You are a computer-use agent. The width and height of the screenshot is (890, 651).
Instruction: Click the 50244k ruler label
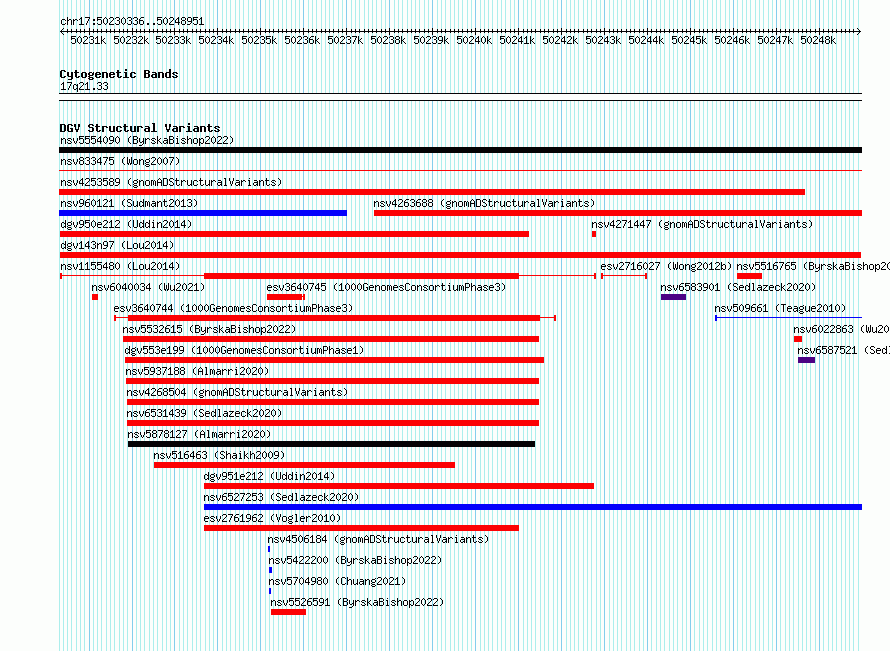click(x=646, y=40)
